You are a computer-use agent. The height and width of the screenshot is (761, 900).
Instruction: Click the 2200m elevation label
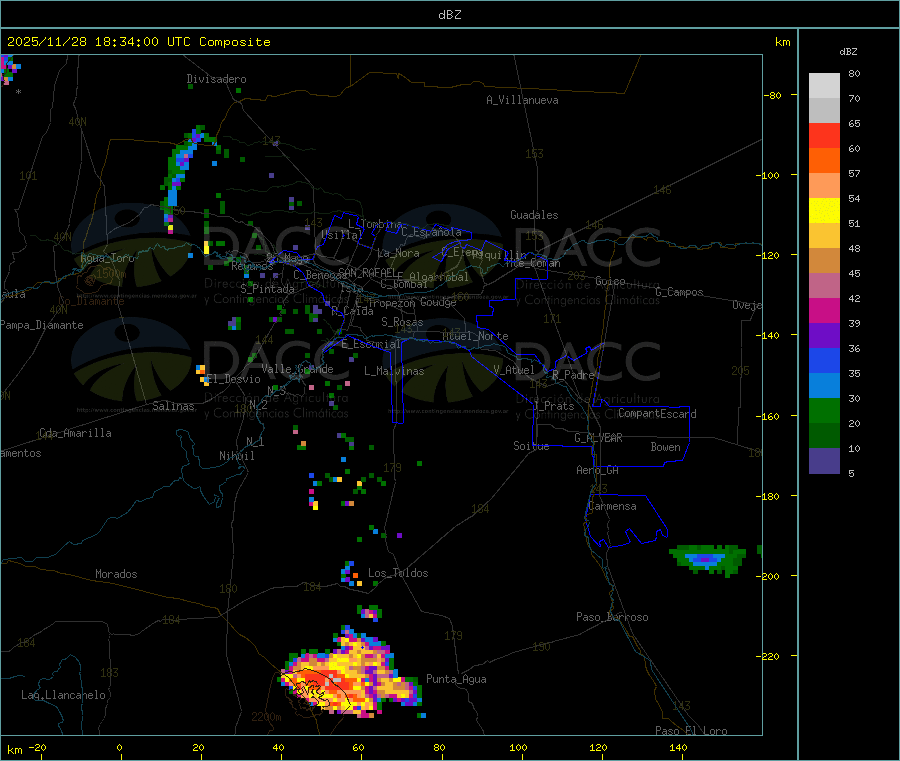(x=266, y=717)
